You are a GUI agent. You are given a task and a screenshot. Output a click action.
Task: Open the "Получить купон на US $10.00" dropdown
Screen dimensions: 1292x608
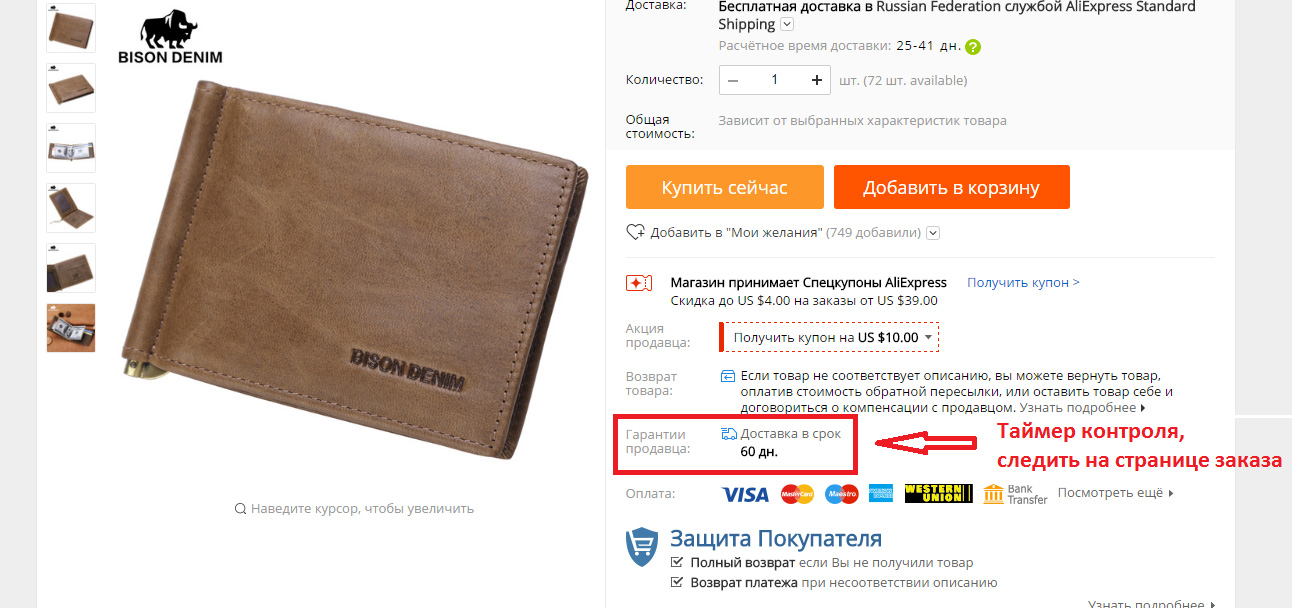829,338
